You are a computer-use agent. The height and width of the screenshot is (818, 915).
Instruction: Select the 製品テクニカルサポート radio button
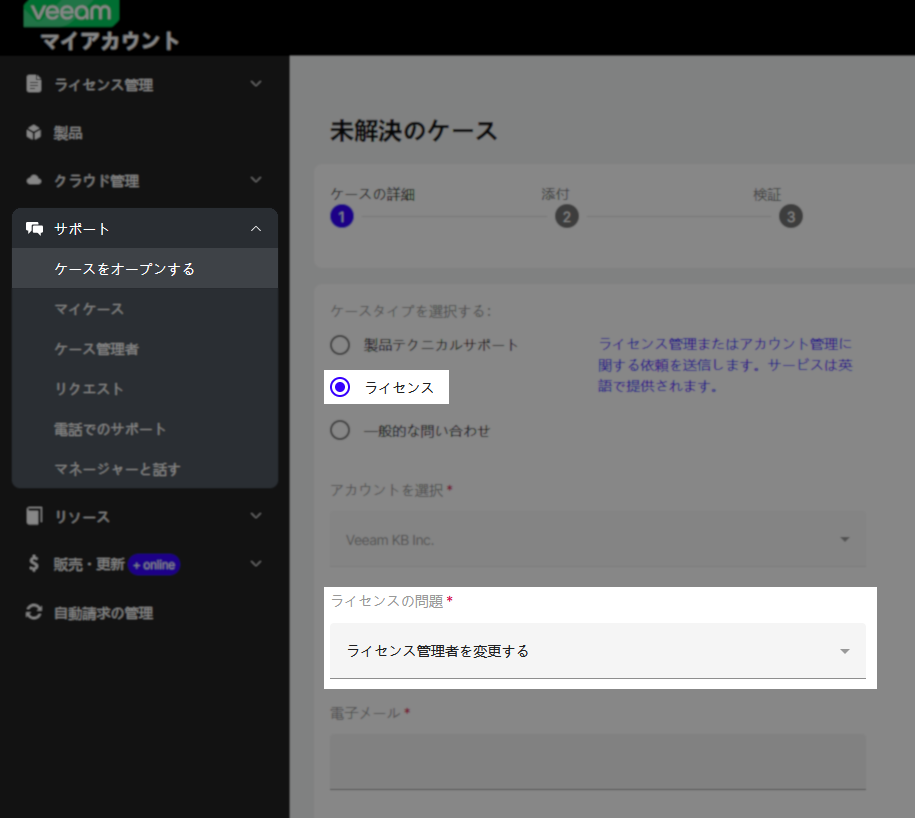tap(340, 344)
